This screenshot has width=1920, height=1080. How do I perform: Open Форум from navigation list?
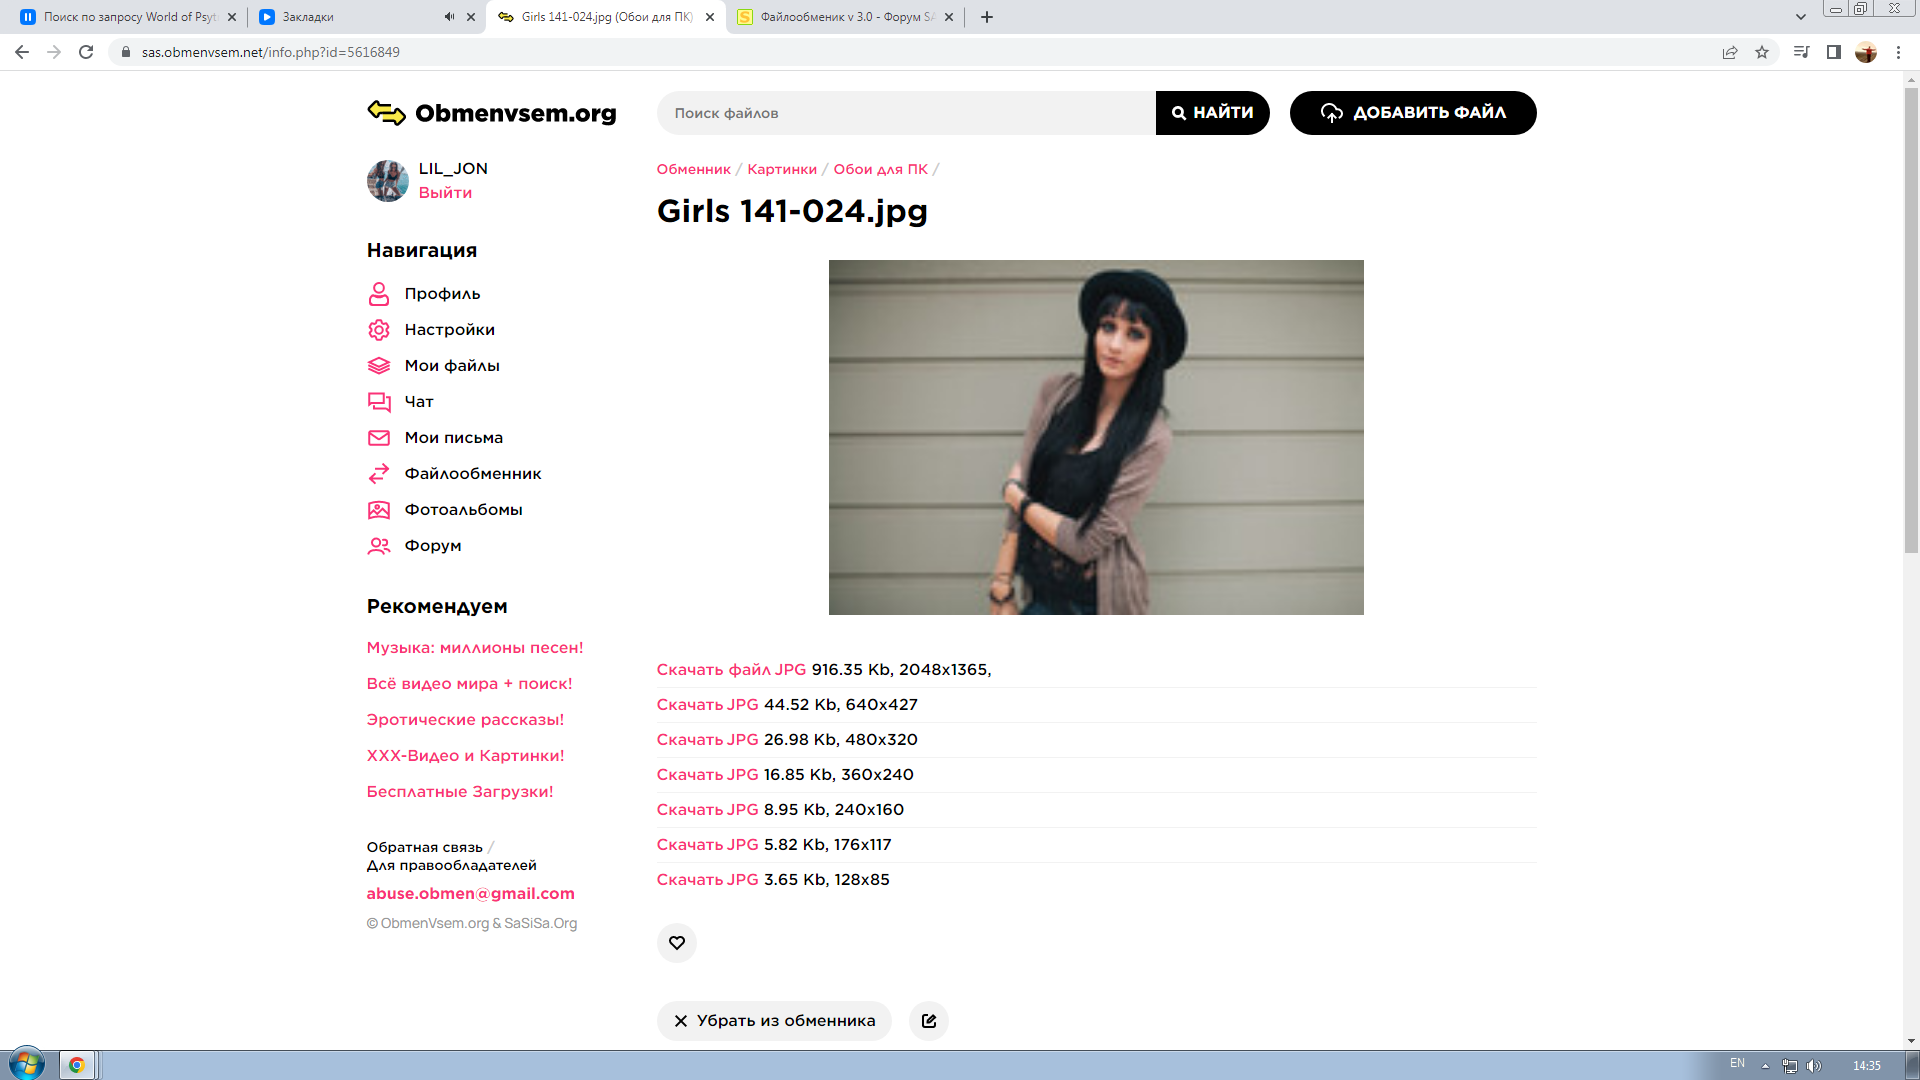(432, 546)
